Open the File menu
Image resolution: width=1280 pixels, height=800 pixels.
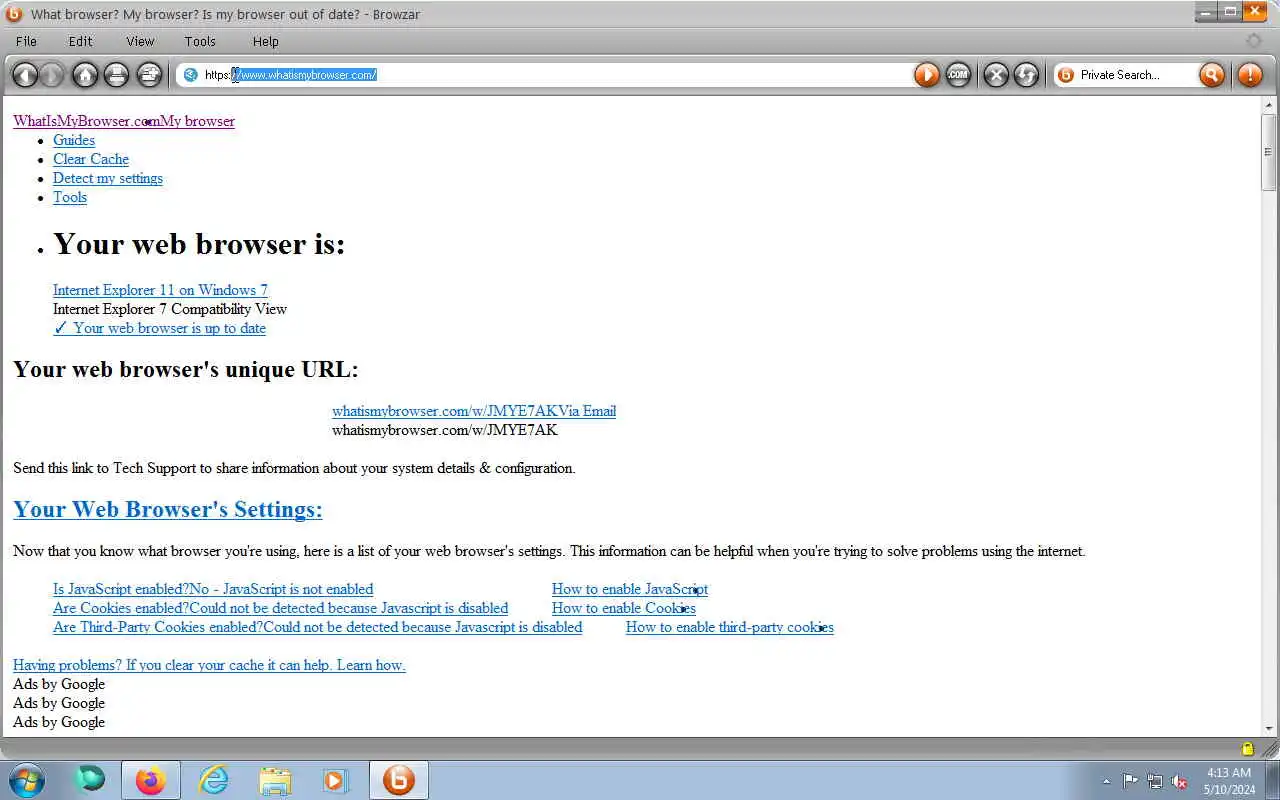(x=26, y=41)
